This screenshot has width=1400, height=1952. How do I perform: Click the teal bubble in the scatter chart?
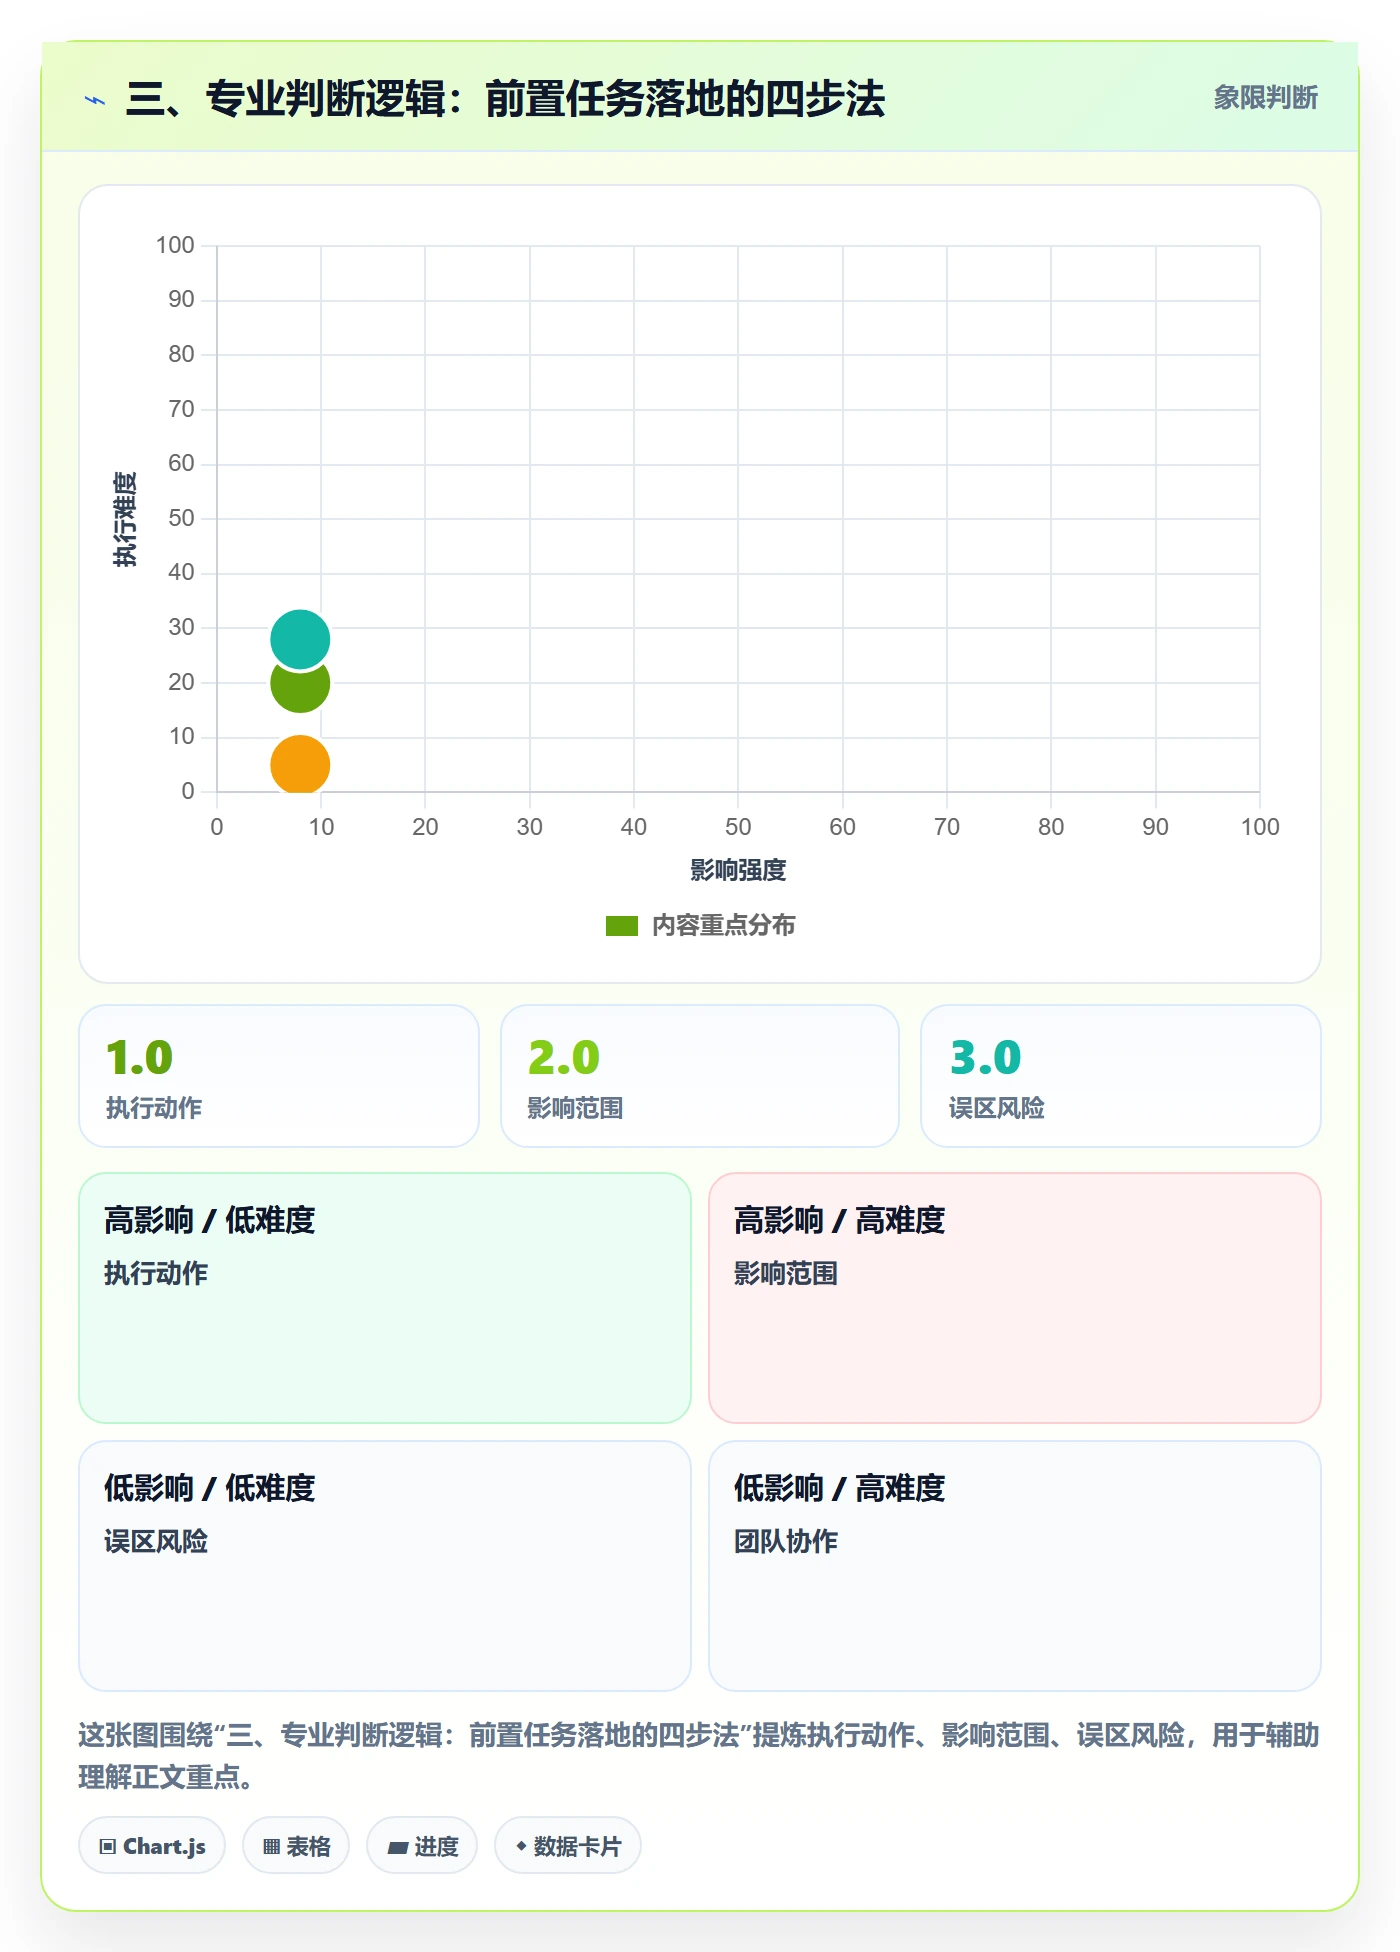pyautogui.click(x=300, y=639)
